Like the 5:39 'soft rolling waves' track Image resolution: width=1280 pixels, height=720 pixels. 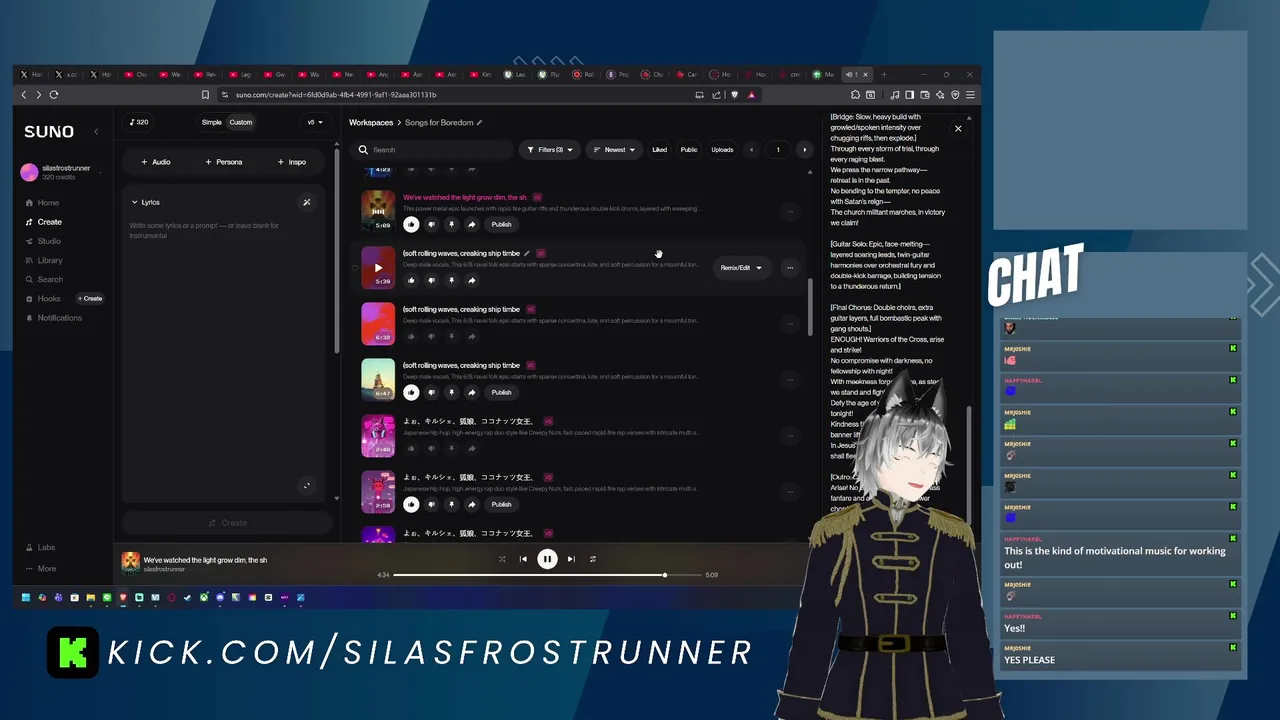pyautogui.click(x=411, y=280)
